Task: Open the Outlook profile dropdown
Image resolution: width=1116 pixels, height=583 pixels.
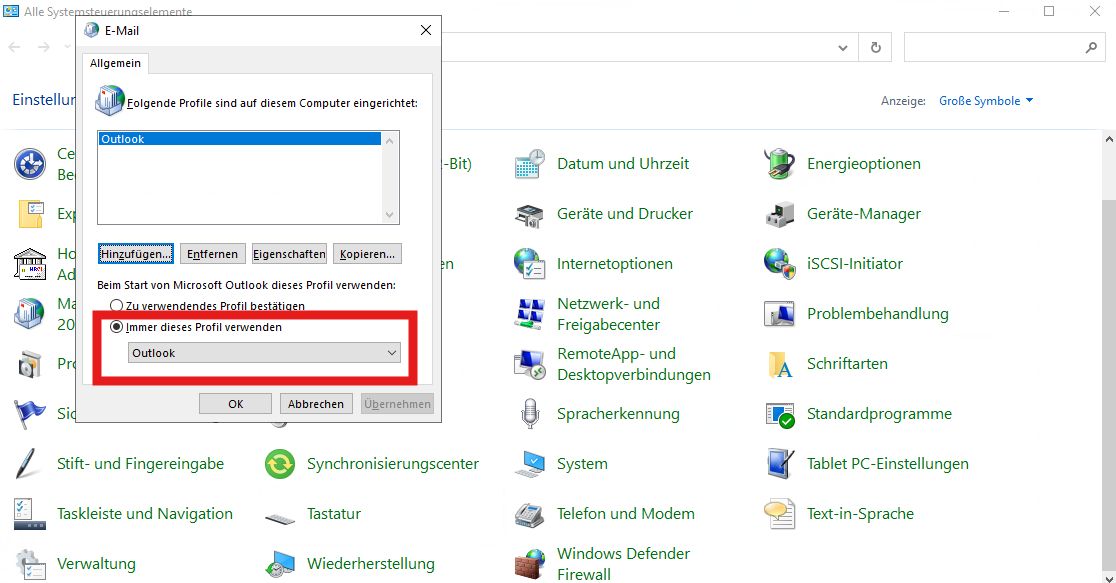Action: coord(264,353)
